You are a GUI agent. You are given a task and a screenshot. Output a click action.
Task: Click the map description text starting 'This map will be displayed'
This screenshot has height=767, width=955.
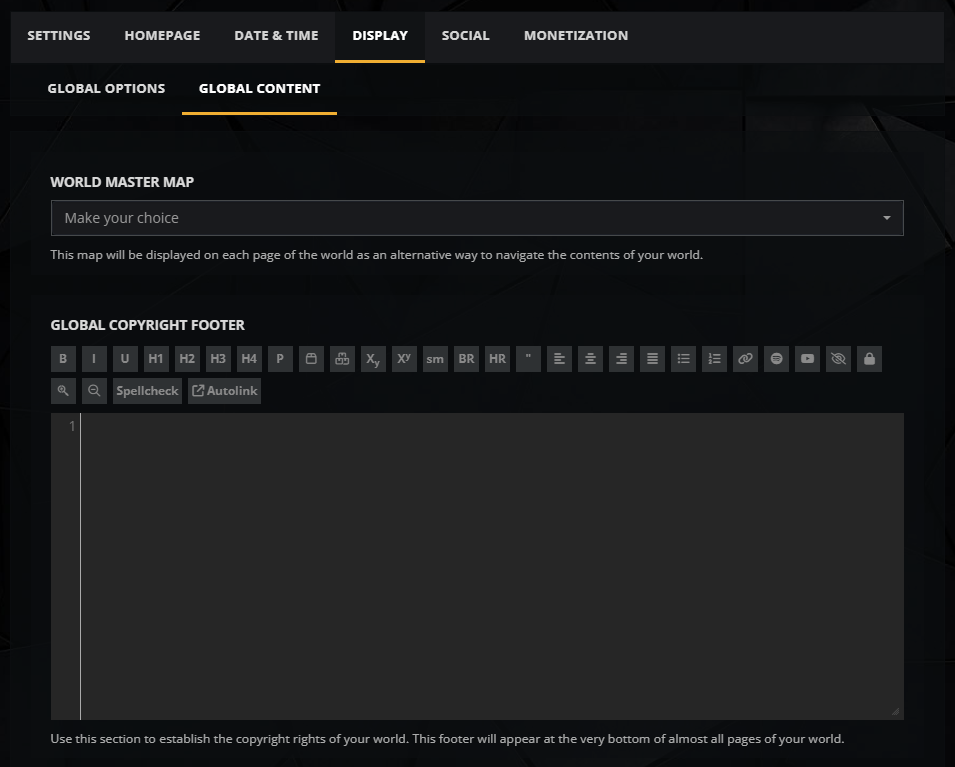pos(377,255)
